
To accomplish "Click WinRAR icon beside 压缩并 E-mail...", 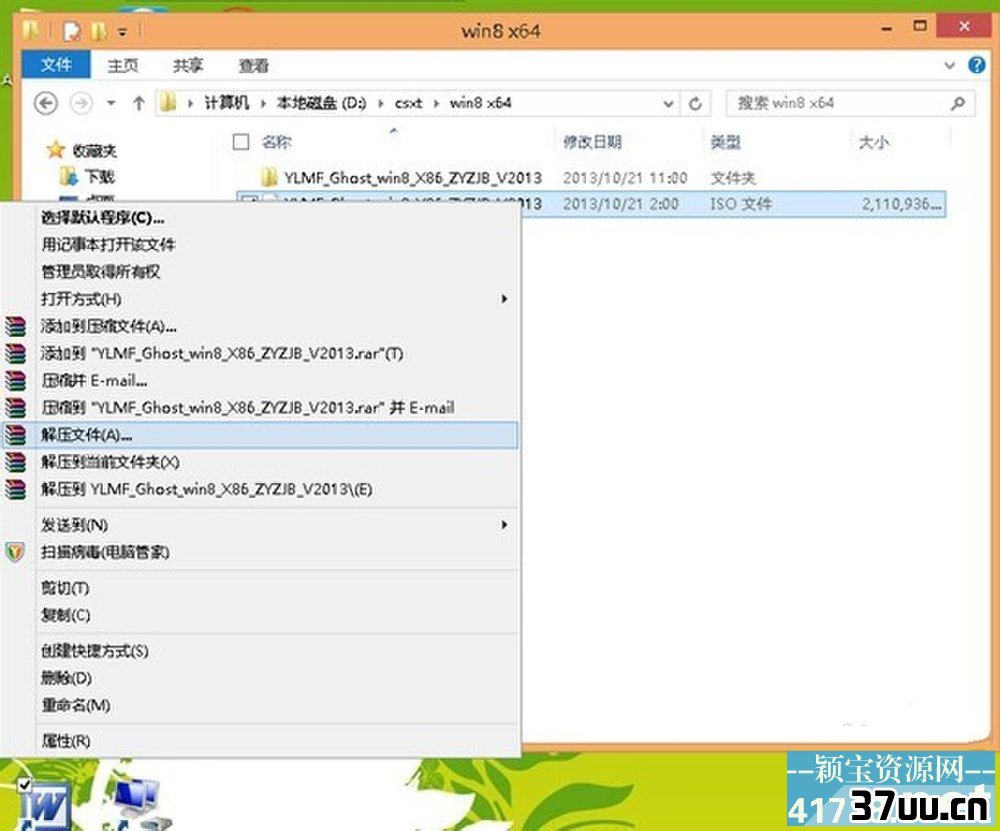I will coord(15,381).
